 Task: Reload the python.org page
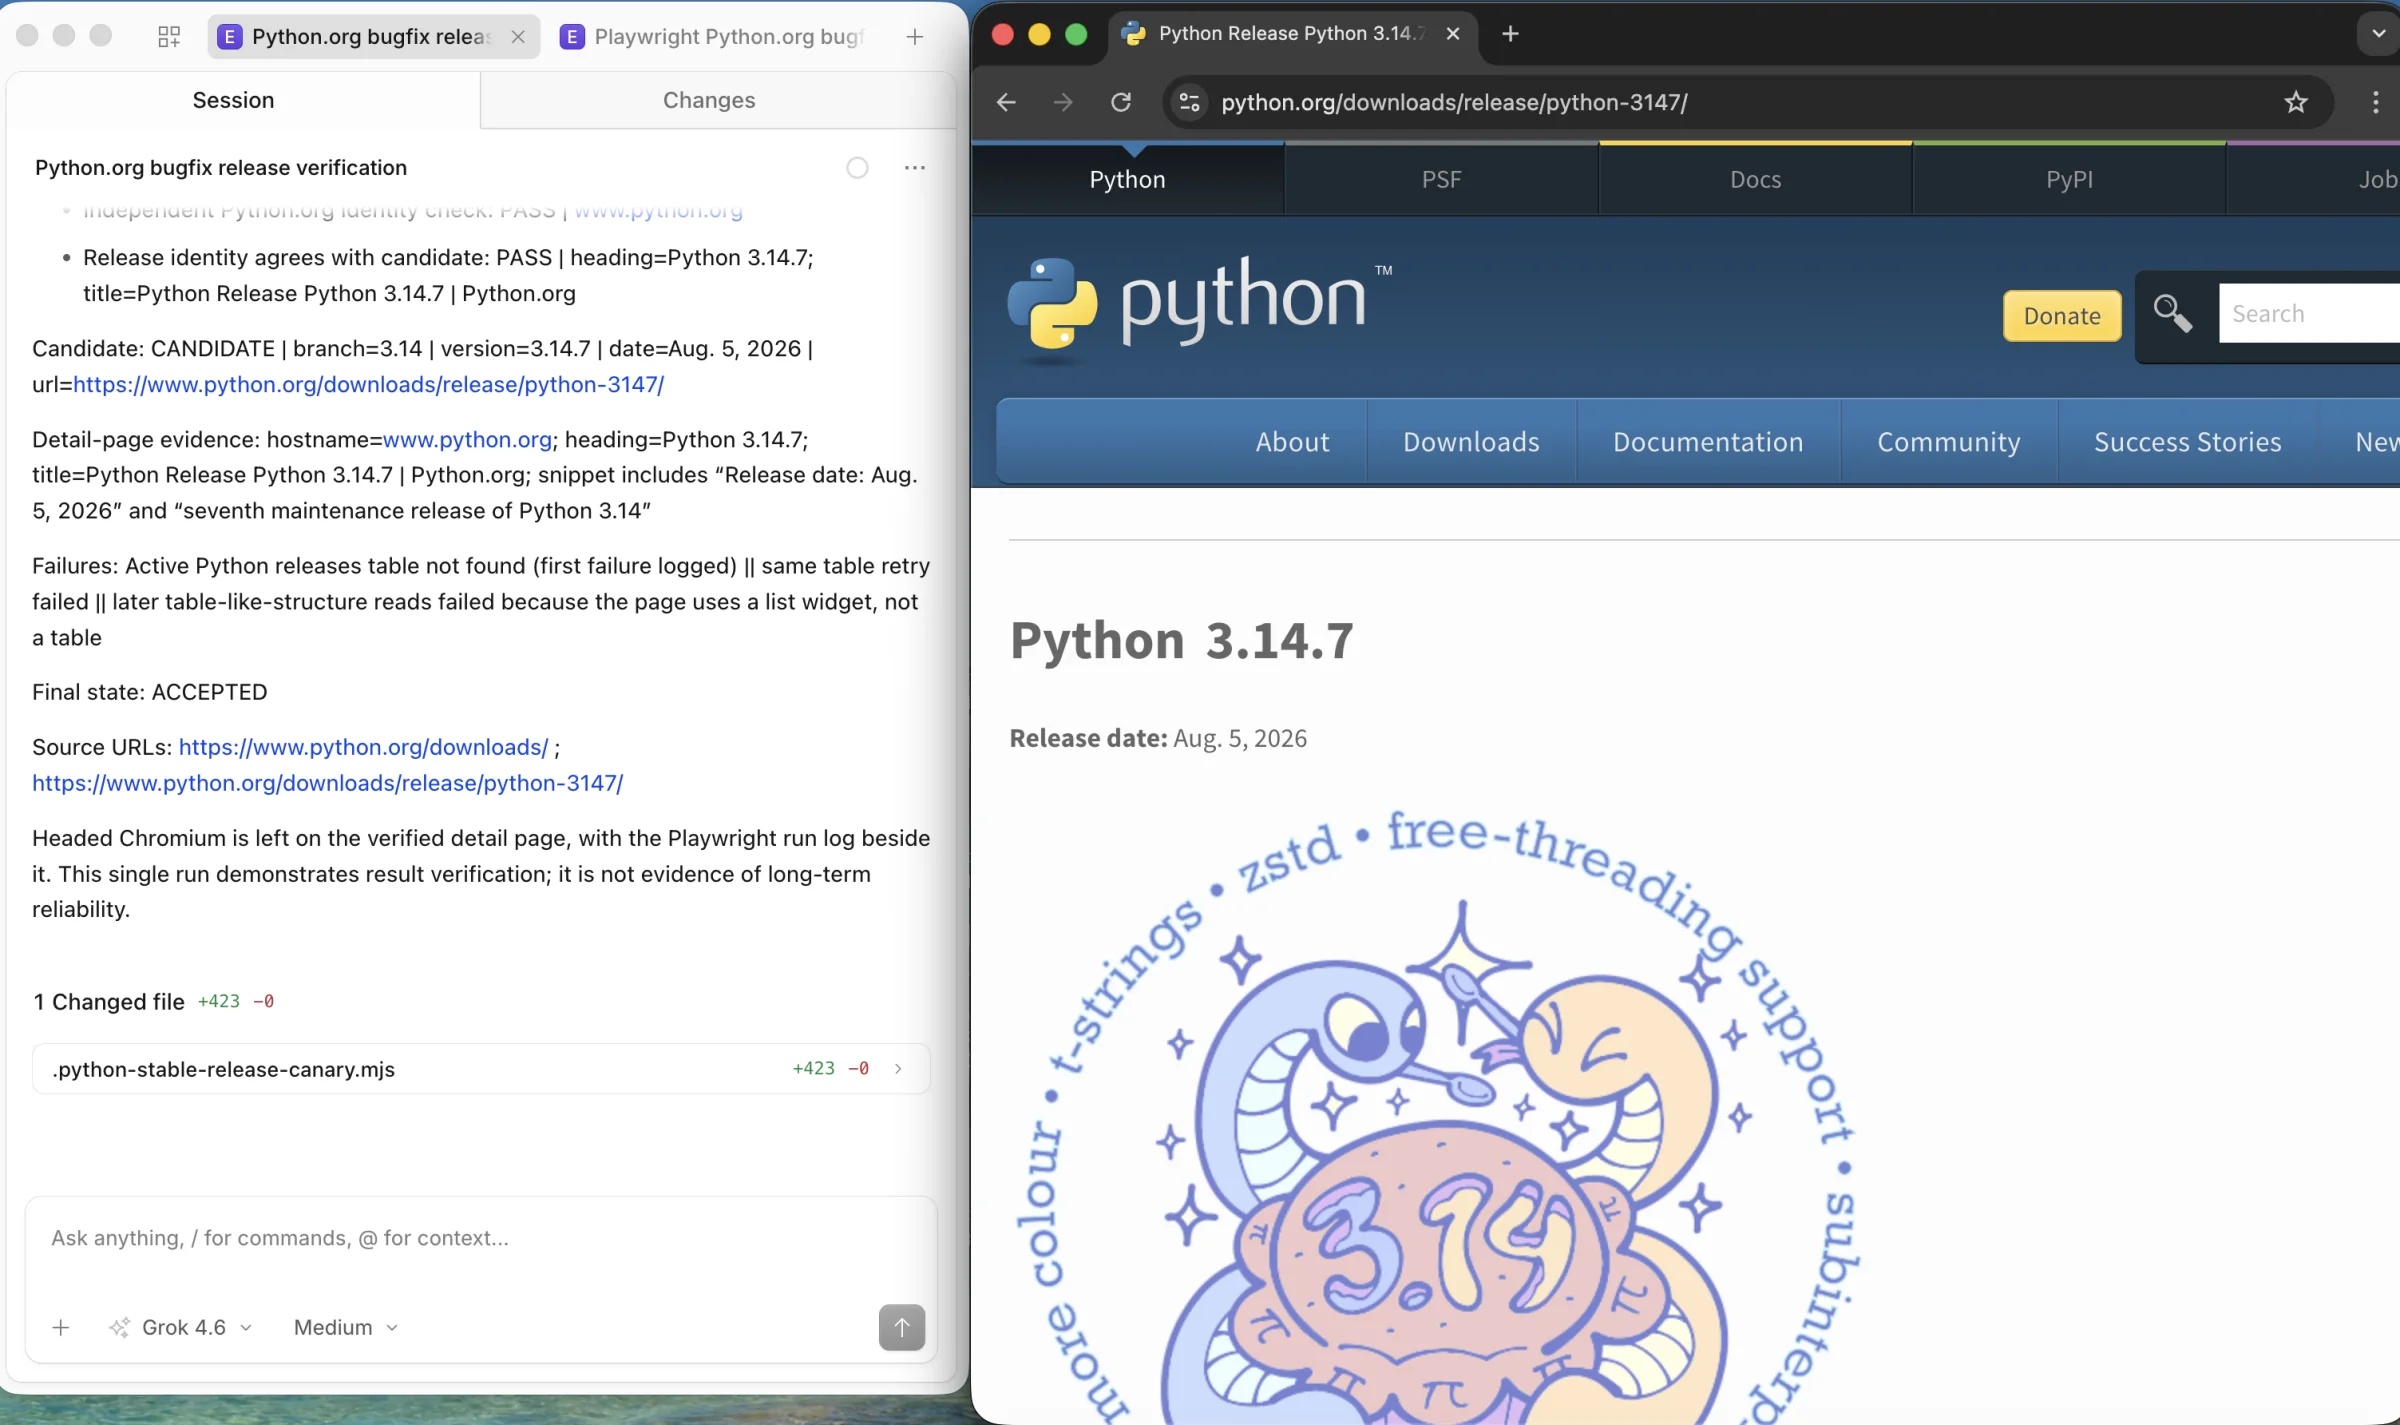pyautogui.click(x=1121, y=102)
